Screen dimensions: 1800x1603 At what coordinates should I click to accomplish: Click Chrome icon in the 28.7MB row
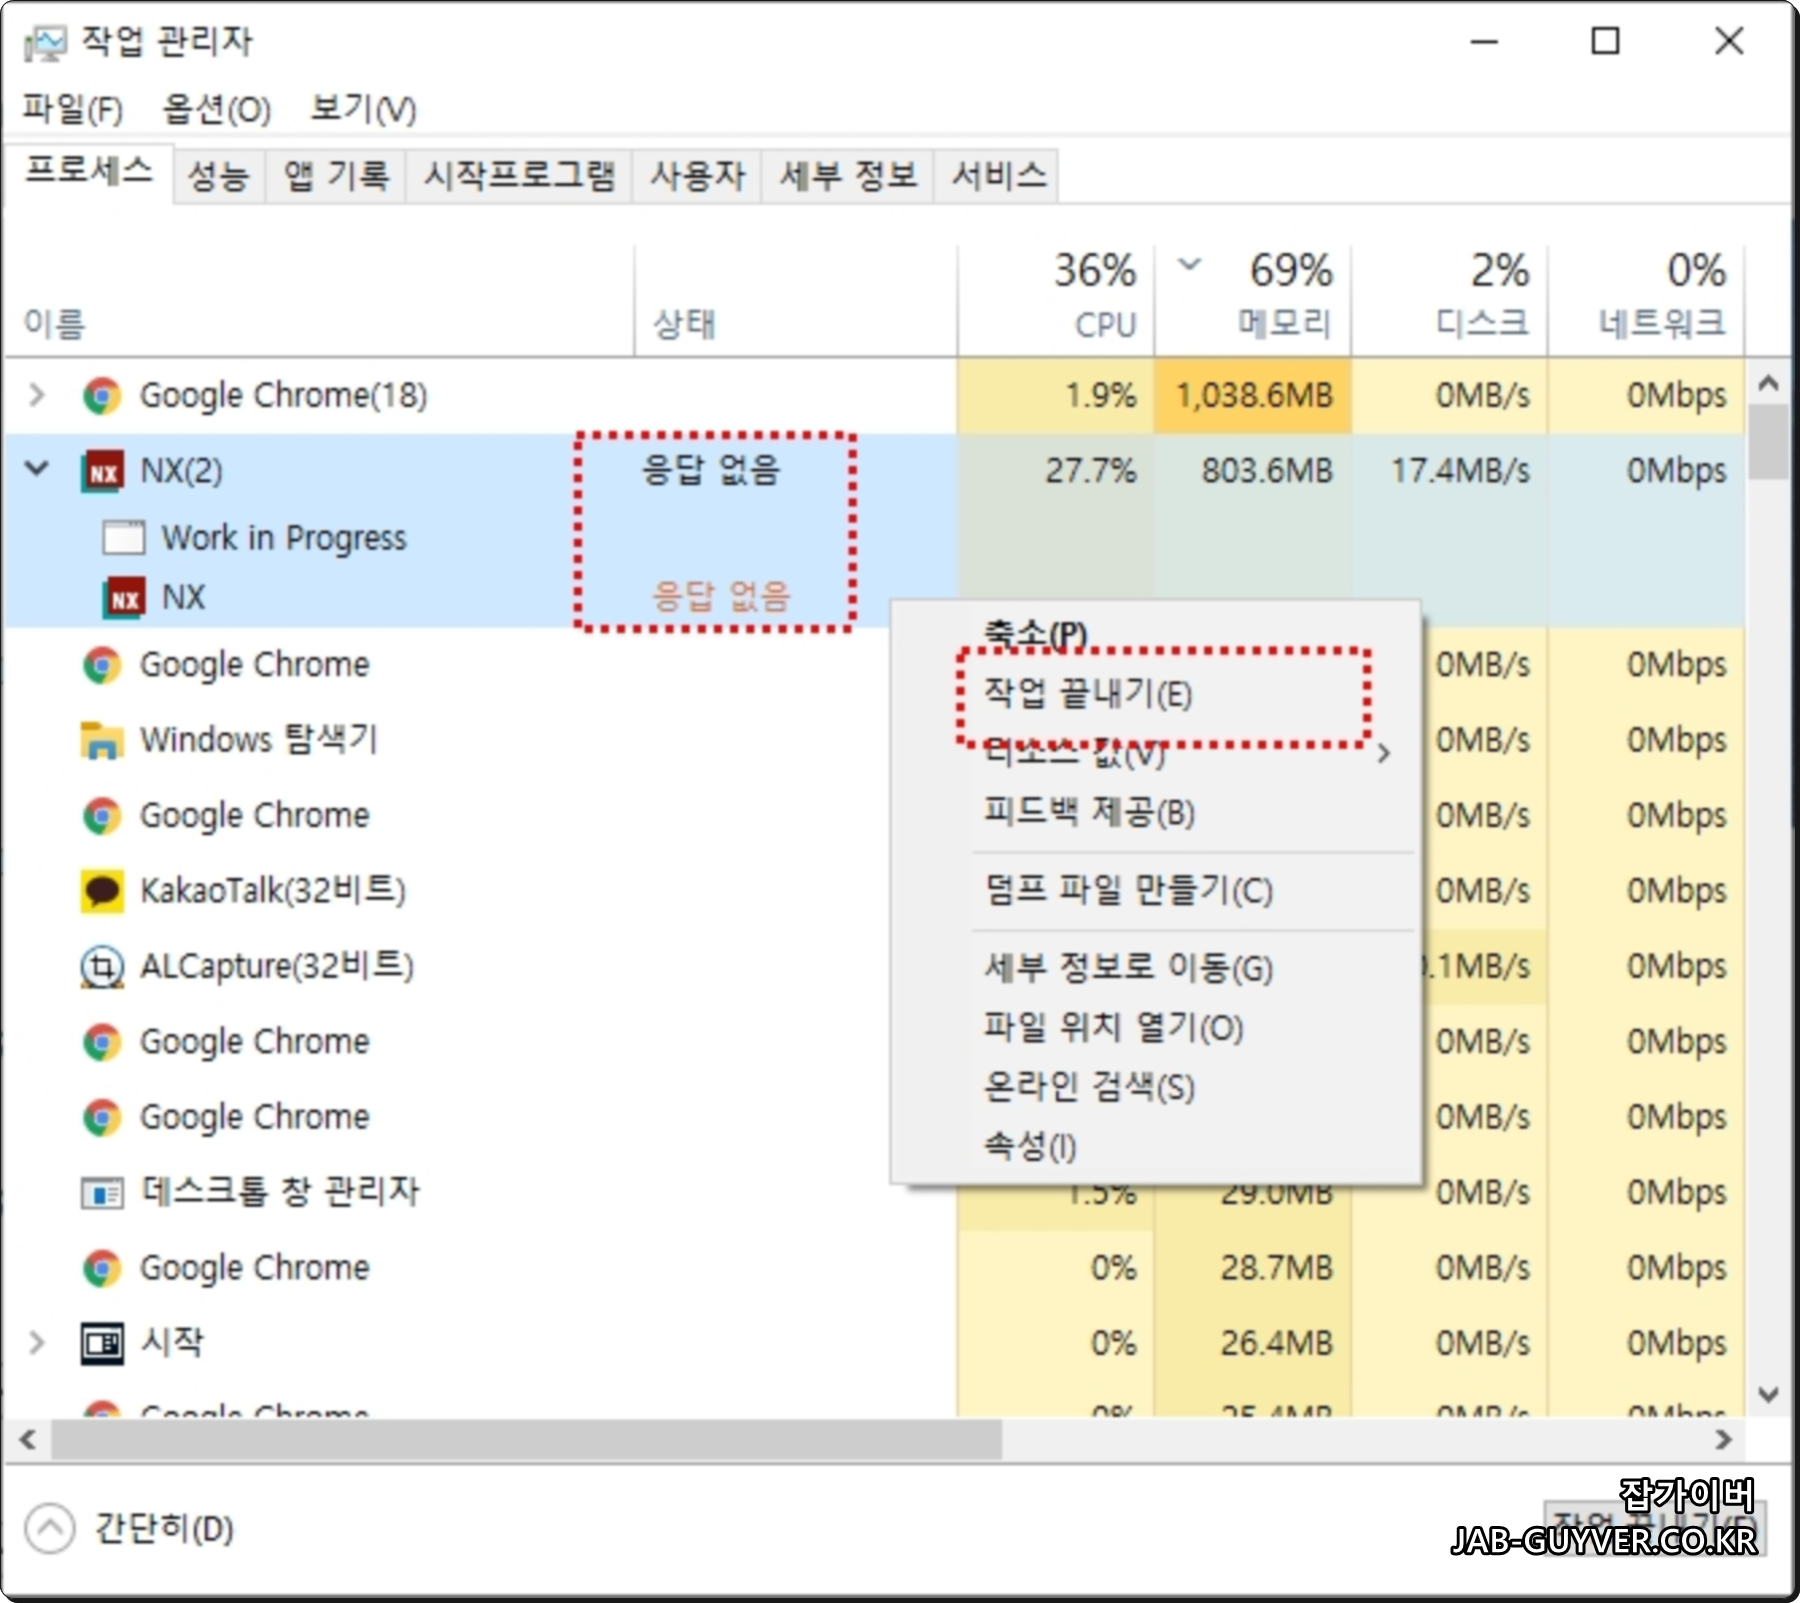click(101, 1268)
